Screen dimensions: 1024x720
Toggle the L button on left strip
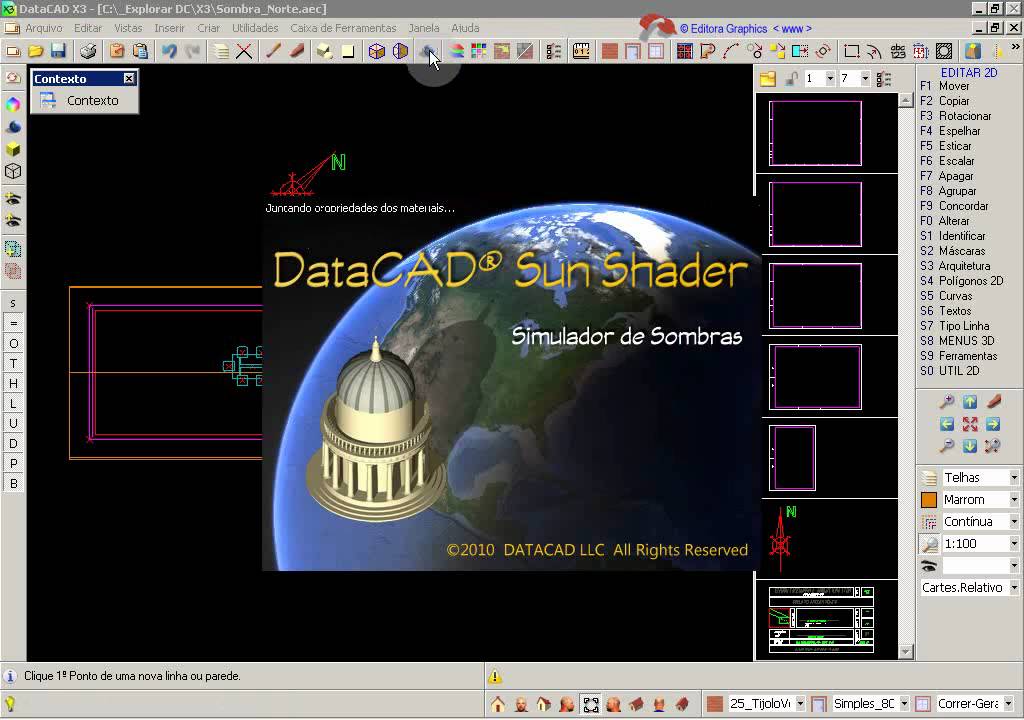(13, 403)
